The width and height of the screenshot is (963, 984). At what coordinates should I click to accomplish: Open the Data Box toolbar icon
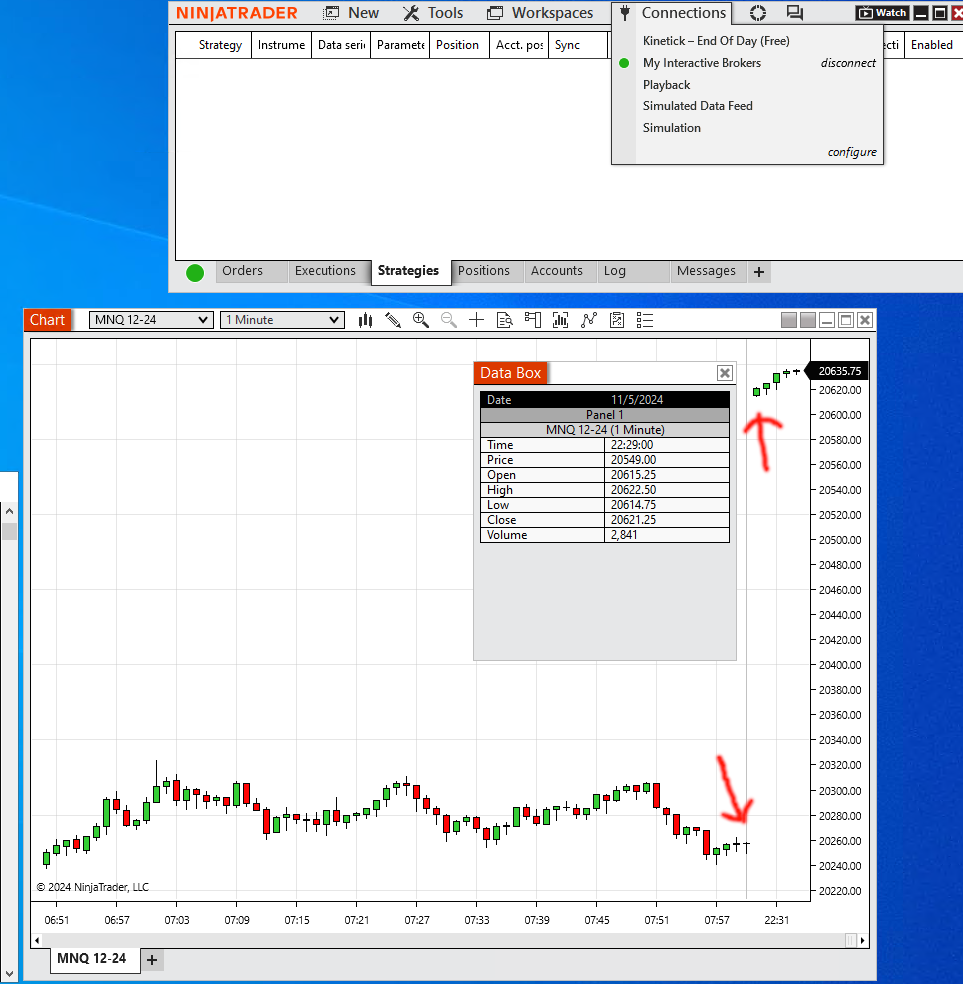[x=504, y=321]
